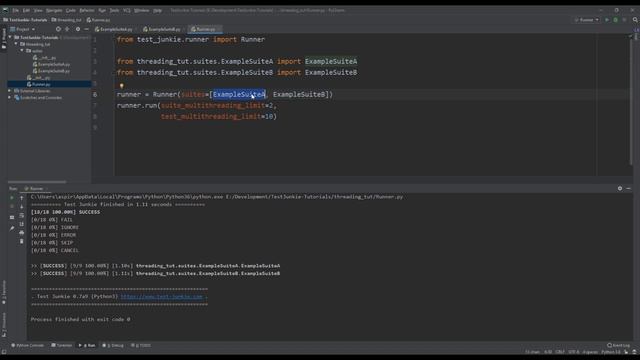
Task: Open the Tools menu
Action: [x=114, y=10]
